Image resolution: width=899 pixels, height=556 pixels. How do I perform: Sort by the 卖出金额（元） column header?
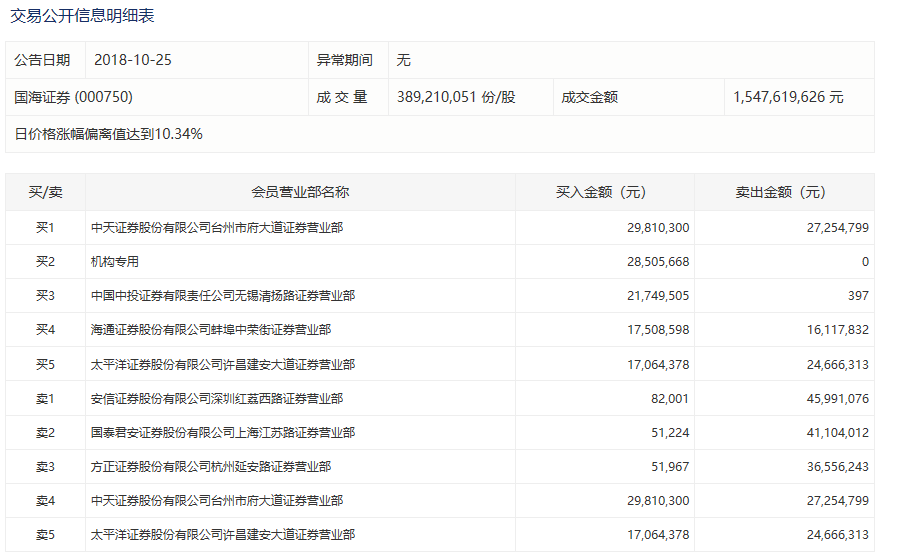point(783,192)
